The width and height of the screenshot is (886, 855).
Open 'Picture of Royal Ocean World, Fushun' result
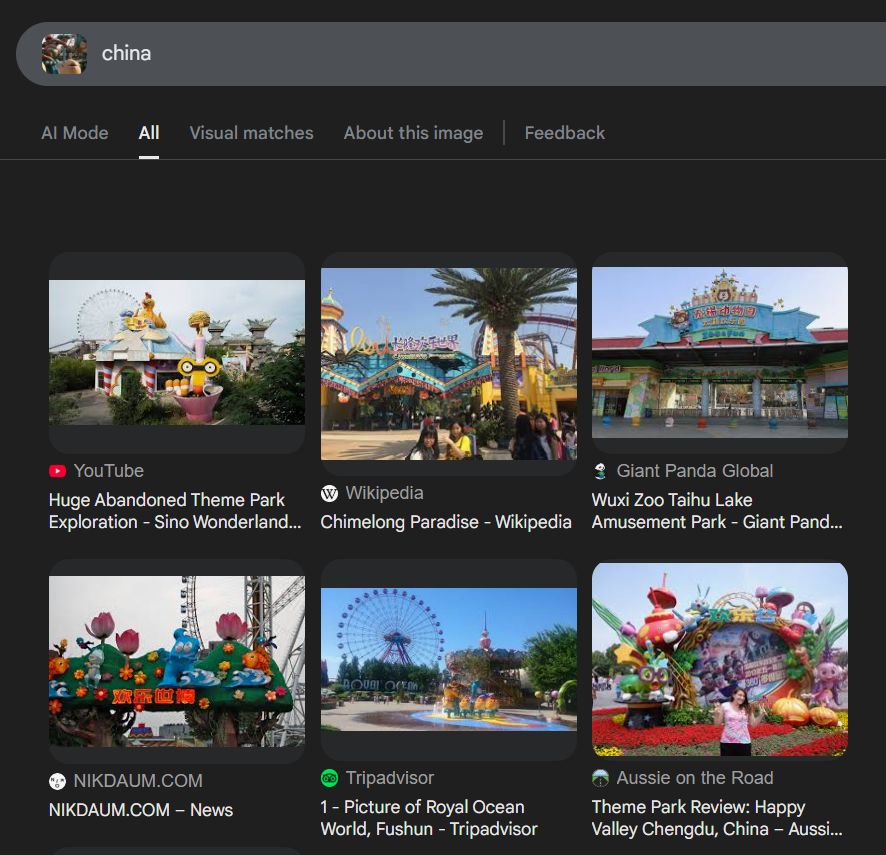pyautogui.click(x=429, y=818)
